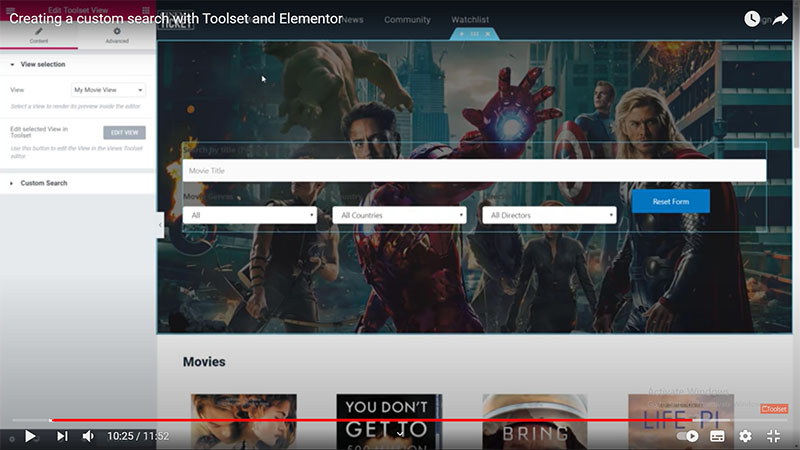The height and width of the screenshot is (450, 800).
Task: Open the All Countries dropdown
Action: pos(399,215)
